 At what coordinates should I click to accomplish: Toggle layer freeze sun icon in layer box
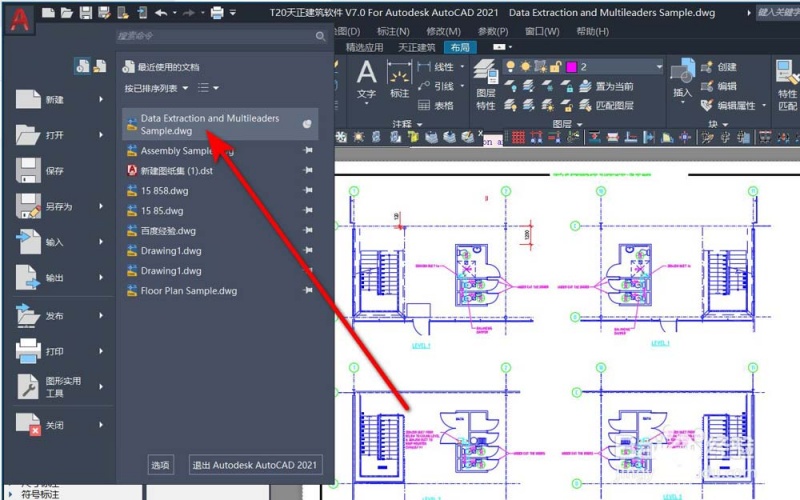(x=525, y=66)
